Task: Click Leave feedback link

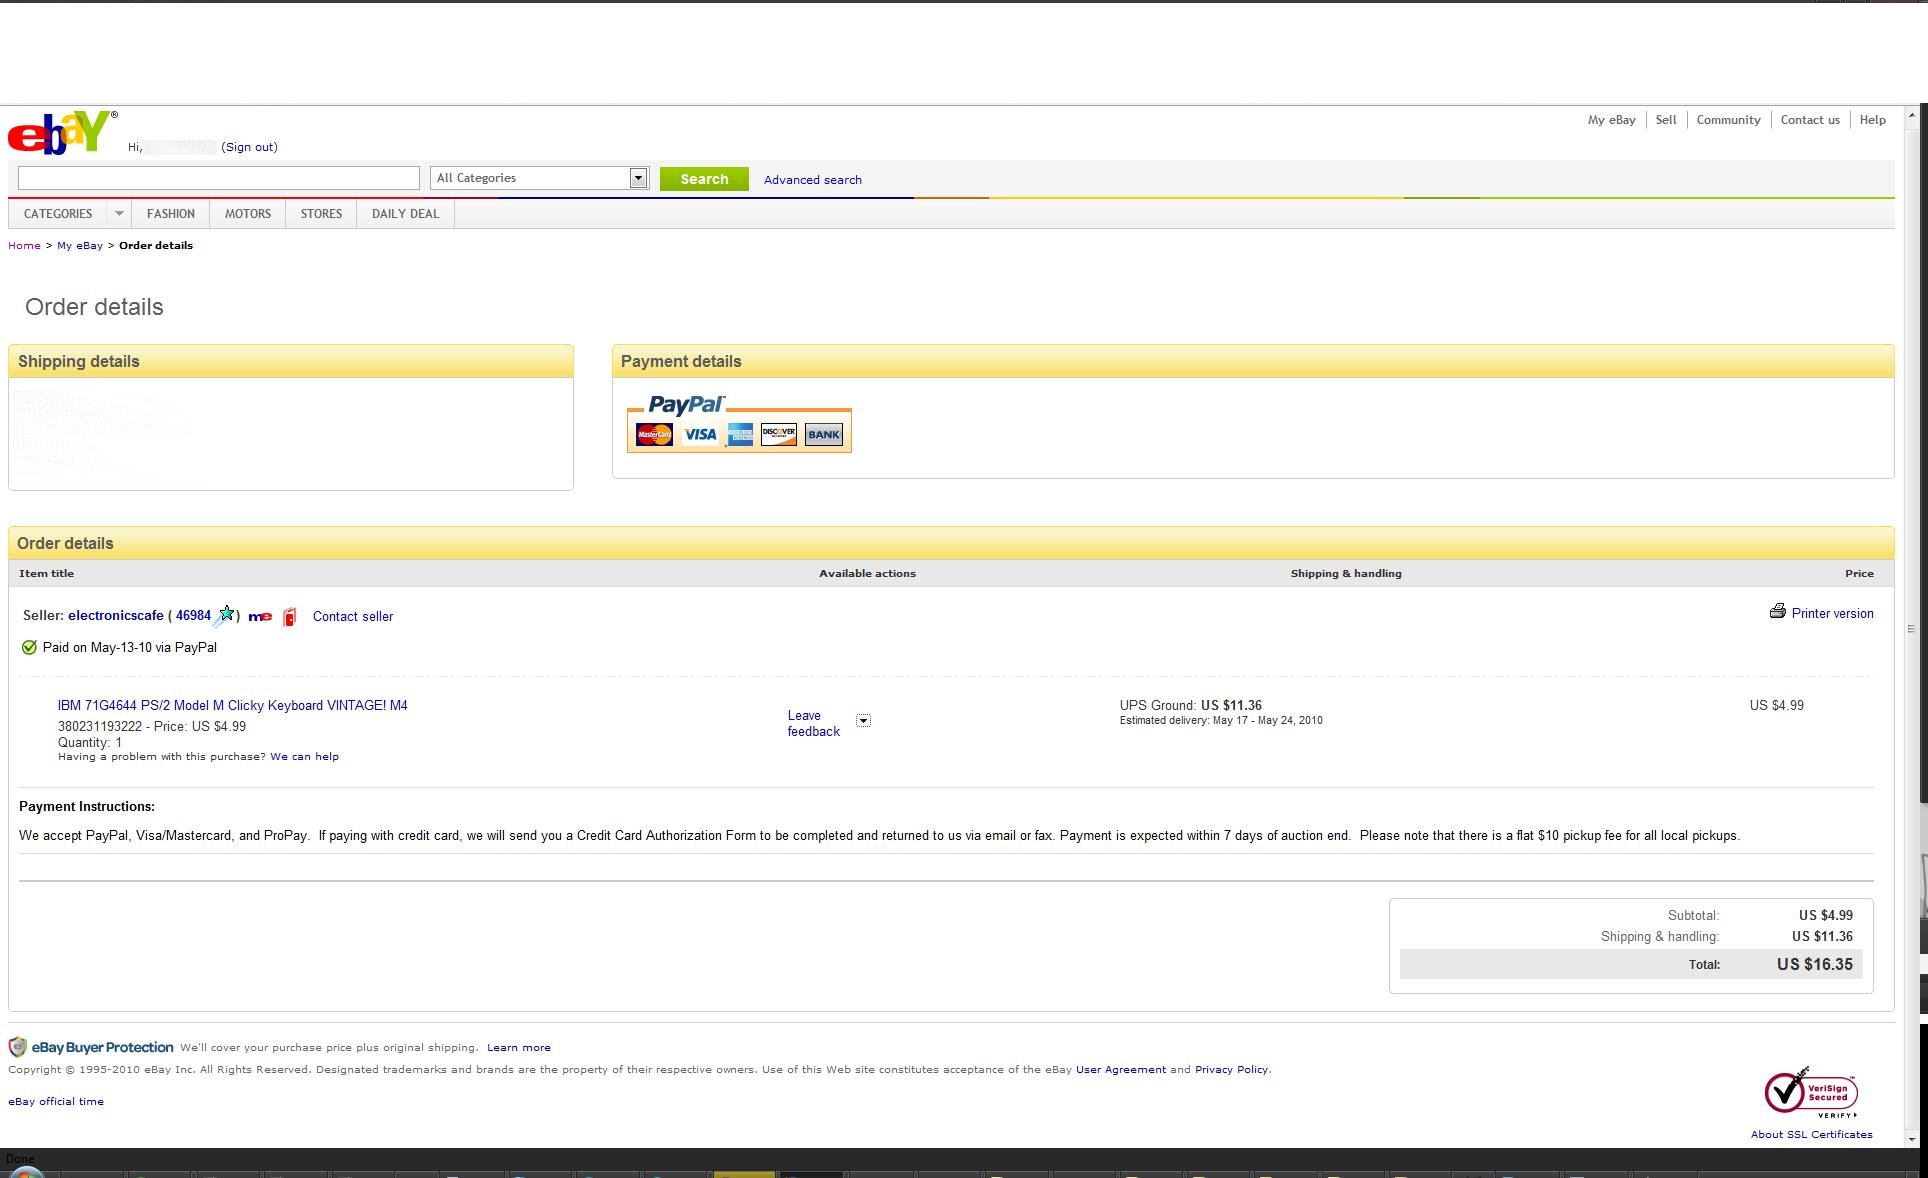Action: [x=813, y=723]
